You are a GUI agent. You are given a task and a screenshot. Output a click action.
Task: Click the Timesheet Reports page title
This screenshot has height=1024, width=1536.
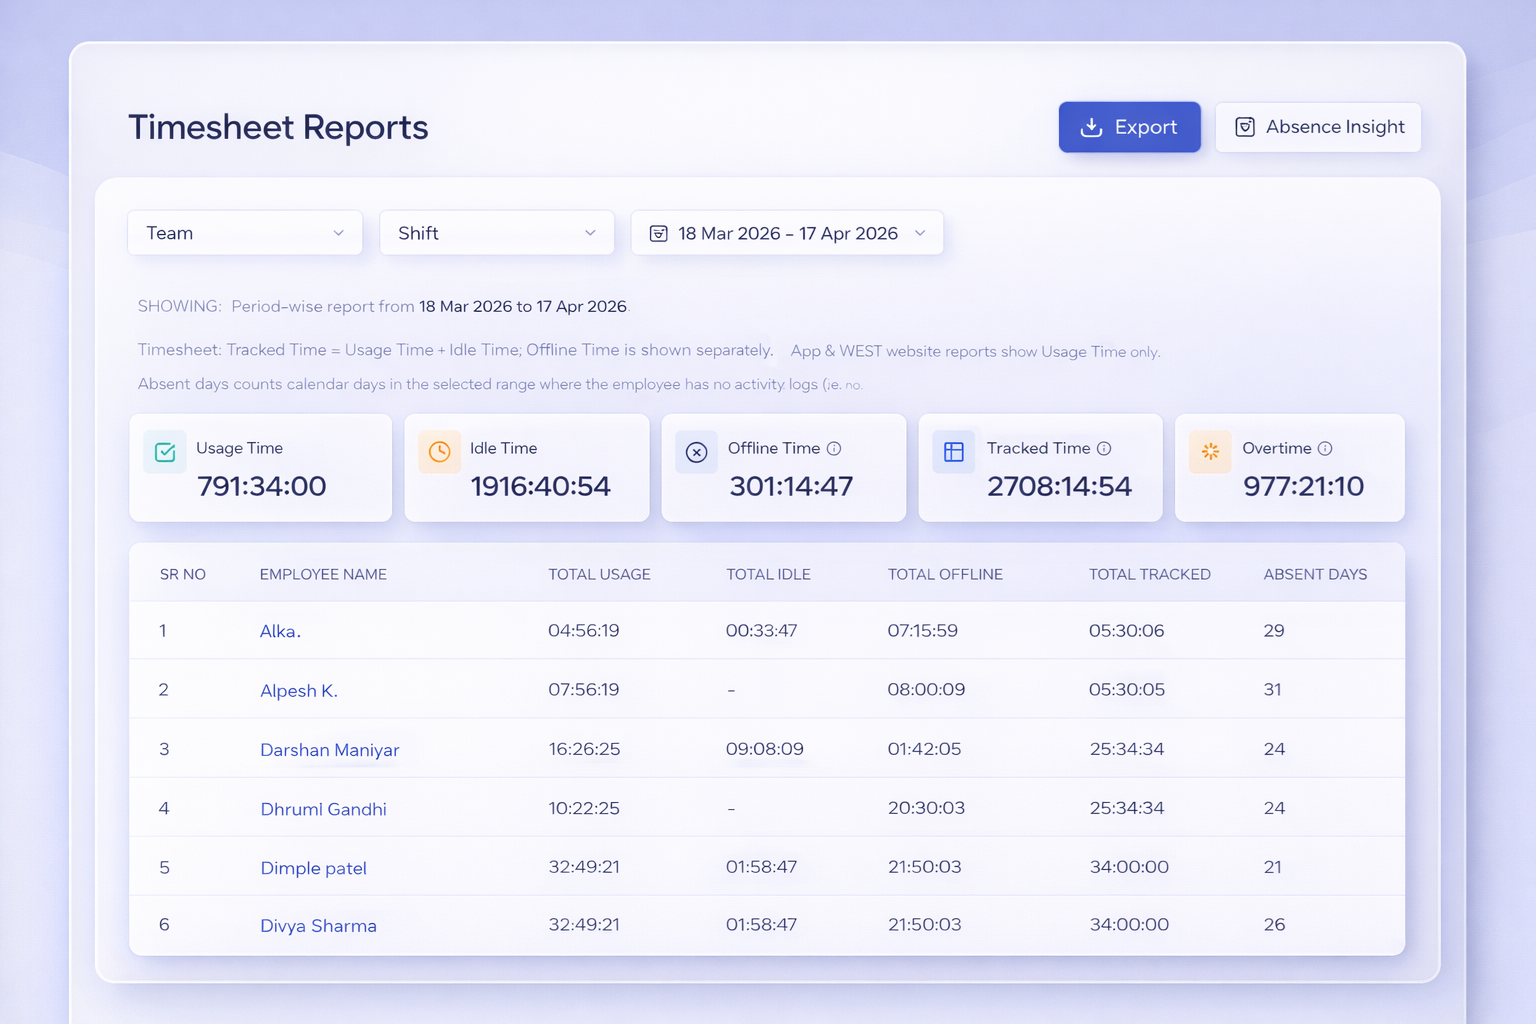coord(278,127)
